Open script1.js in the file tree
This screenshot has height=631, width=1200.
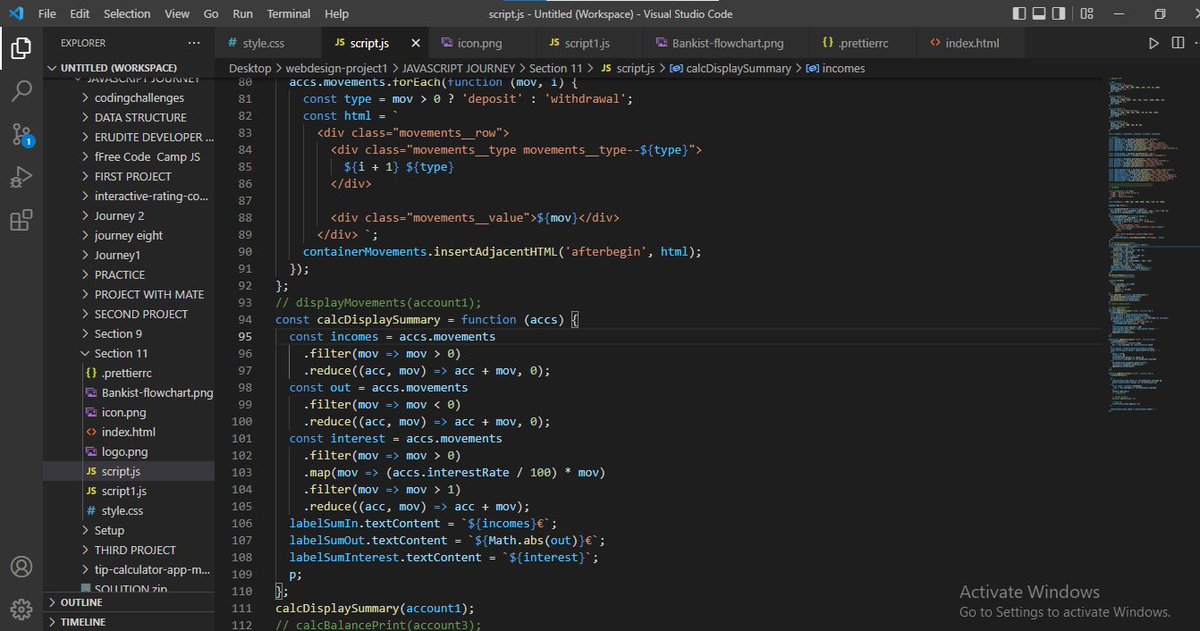coord(124,491)
